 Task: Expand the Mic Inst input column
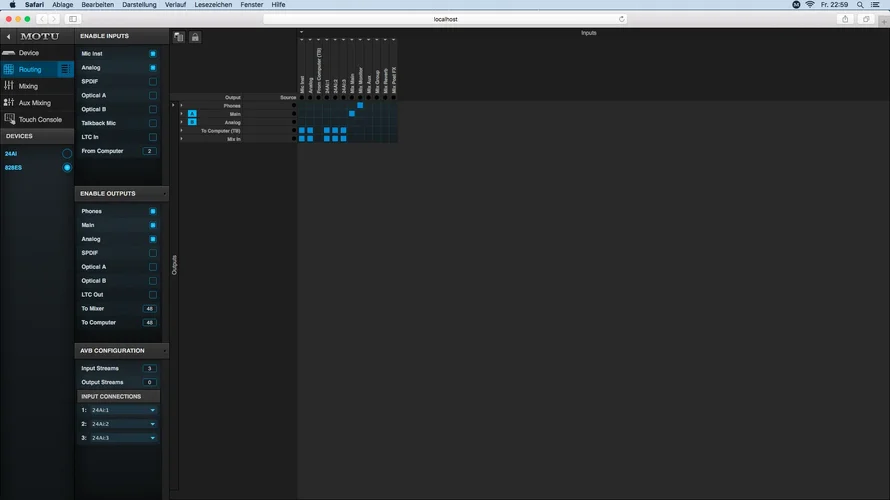click(301, 39)
